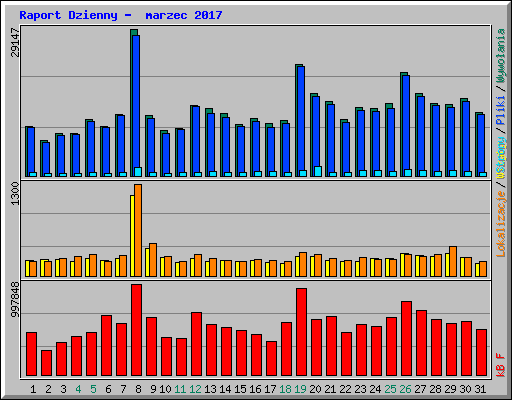This screenshot has height=400, width=512.
Task: Click the yellow Wstępy bar for day 8
Action: 132,236
